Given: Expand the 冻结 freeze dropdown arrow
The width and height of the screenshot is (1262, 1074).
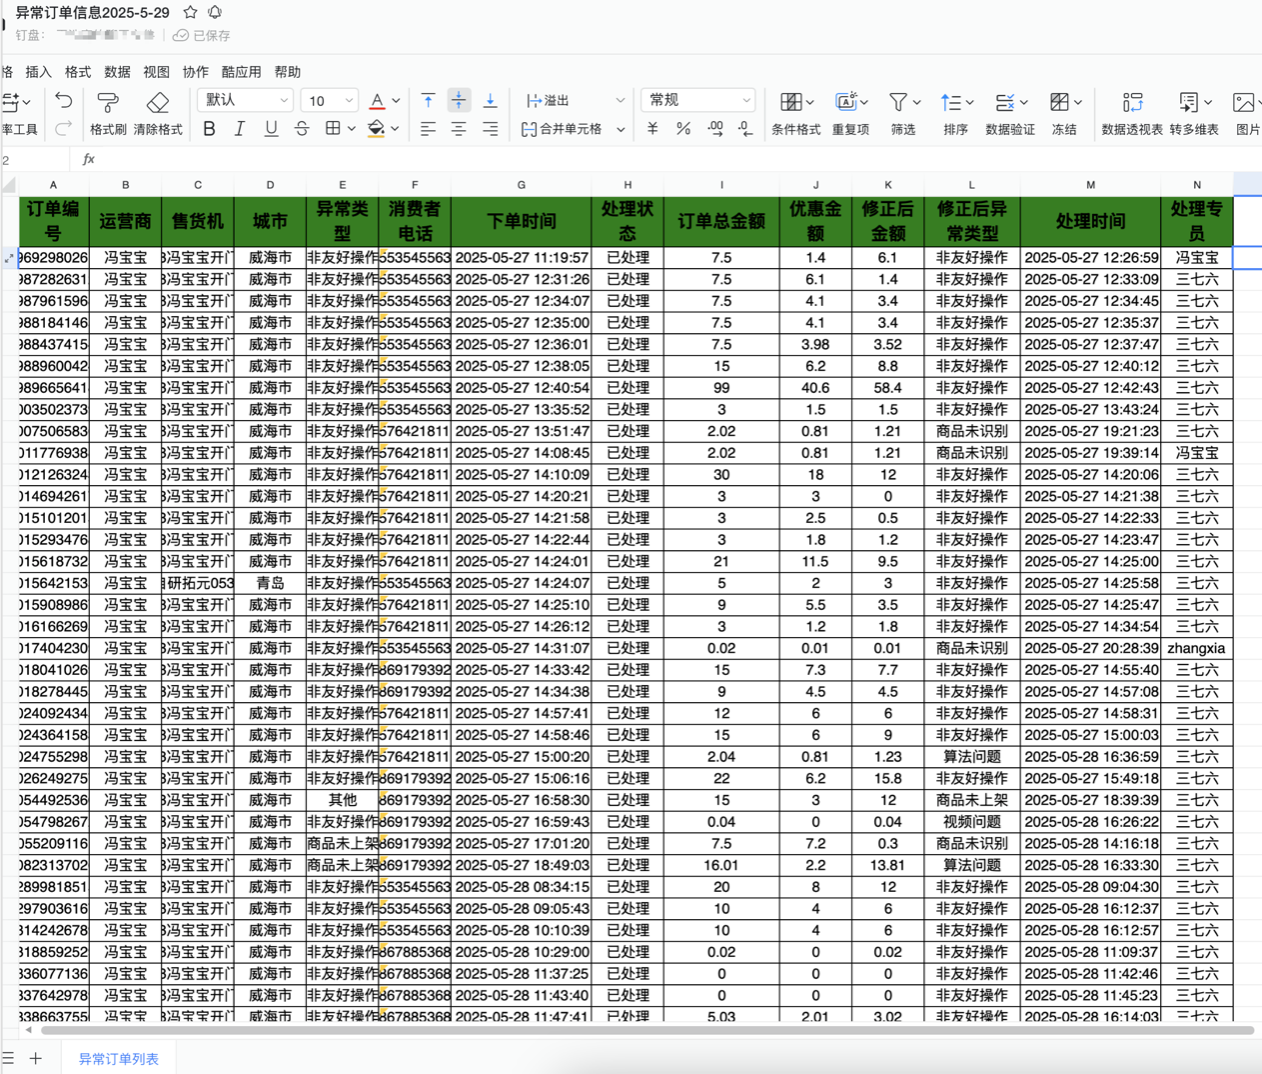Looking at the screenshot, I should pyautogui.click(x=1078, y=102).
